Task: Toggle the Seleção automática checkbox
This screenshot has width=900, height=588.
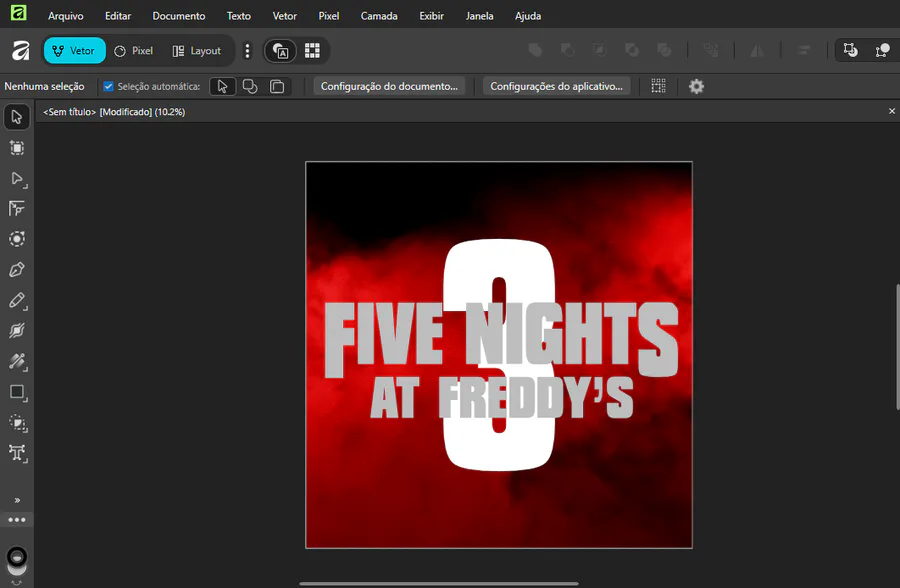Action: [109, 87]
